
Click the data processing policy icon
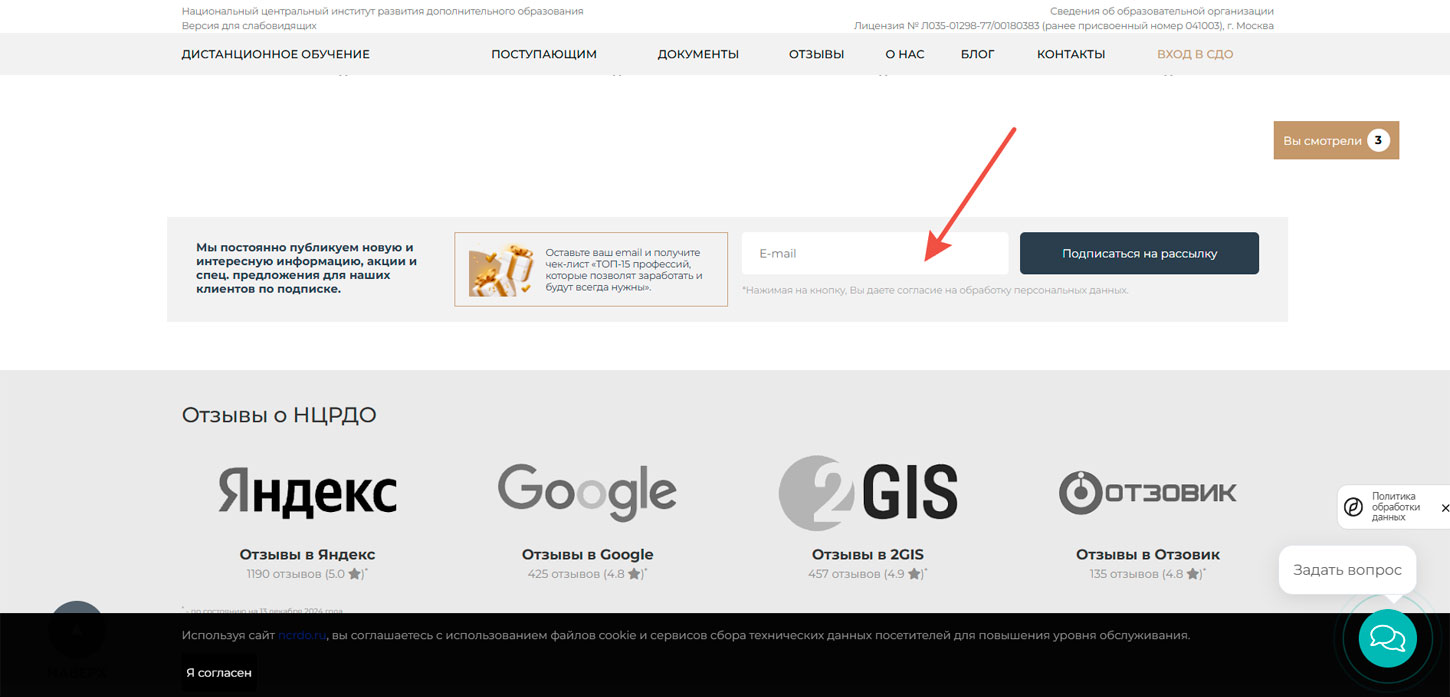click(1353, 507)
